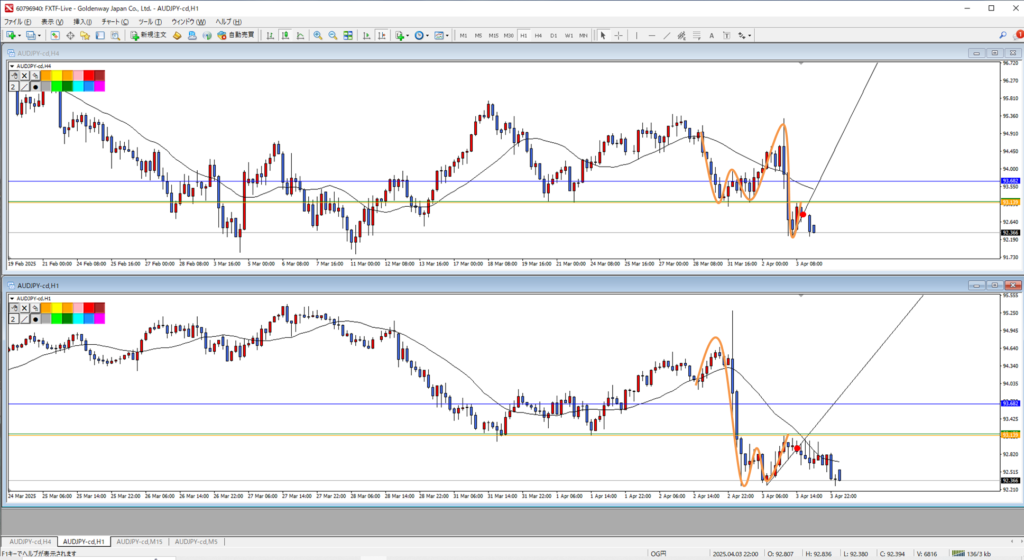The image size is (1024, 560).
Task: Switch to AUDJPY-cd,M15 bottom tab
Action: coord(139,542)
